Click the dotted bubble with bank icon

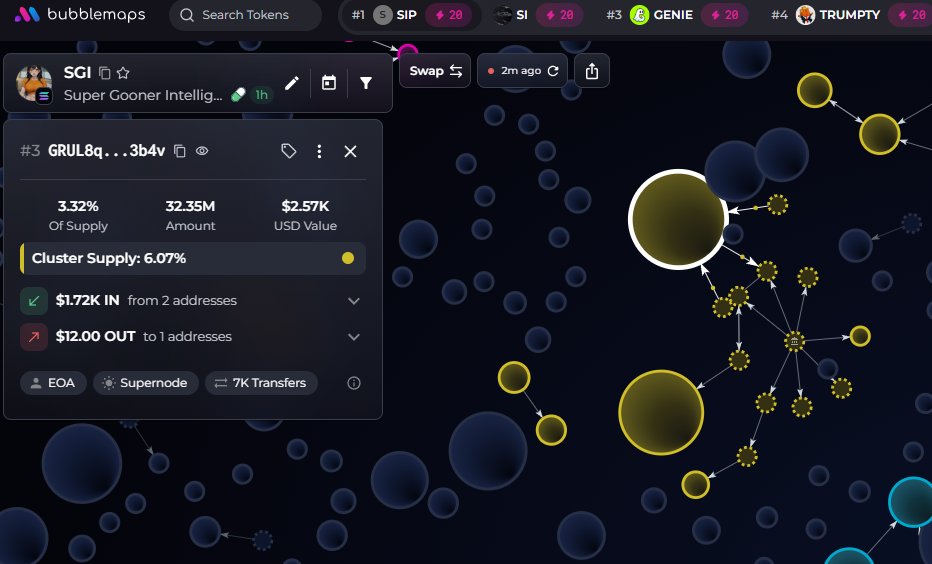coord(795,341)
